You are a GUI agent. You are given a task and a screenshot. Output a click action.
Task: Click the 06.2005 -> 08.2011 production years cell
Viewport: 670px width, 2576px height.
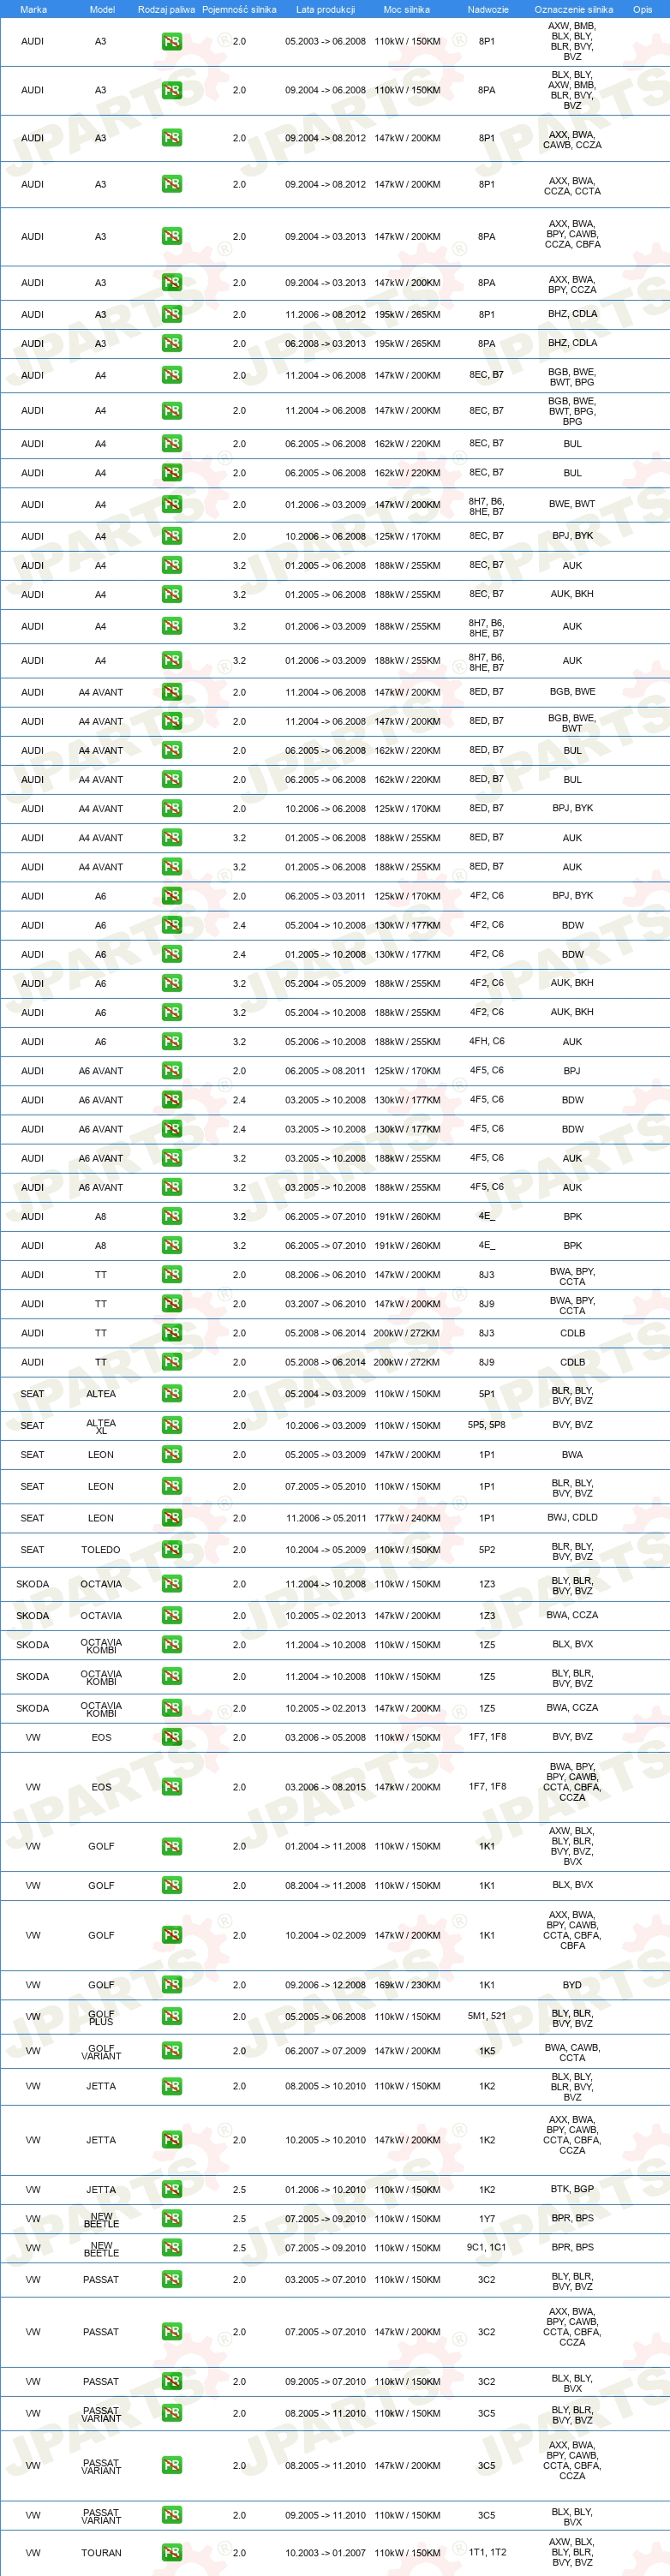pyautogui.click(x=325, y=1072)
